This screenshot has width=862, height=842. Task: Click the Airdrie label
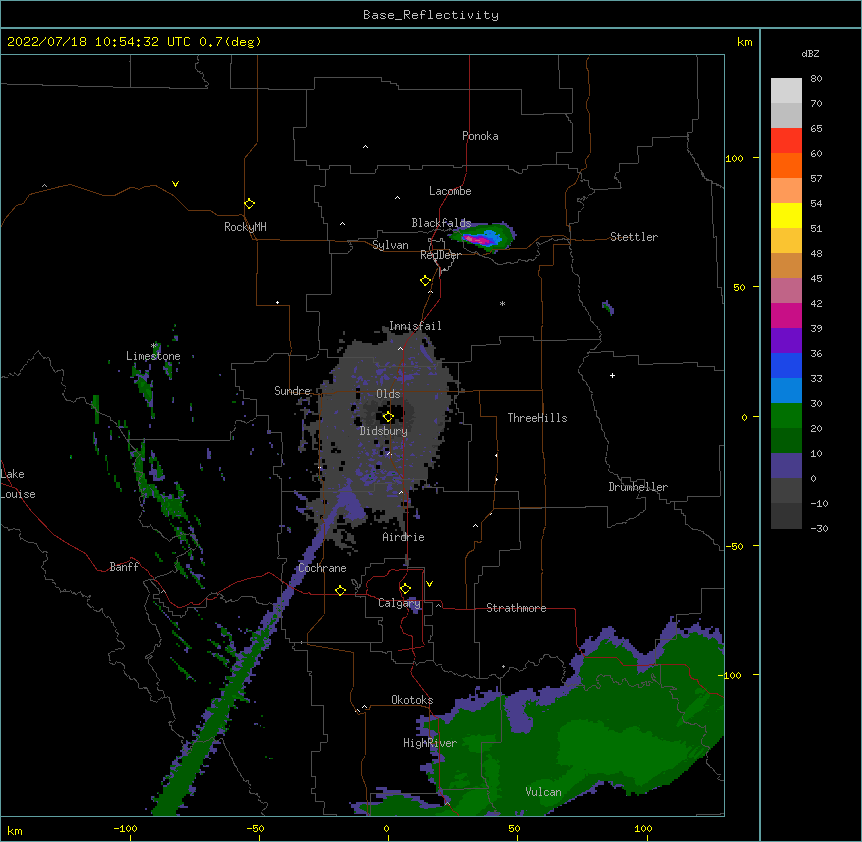click(x=404, y=537)
